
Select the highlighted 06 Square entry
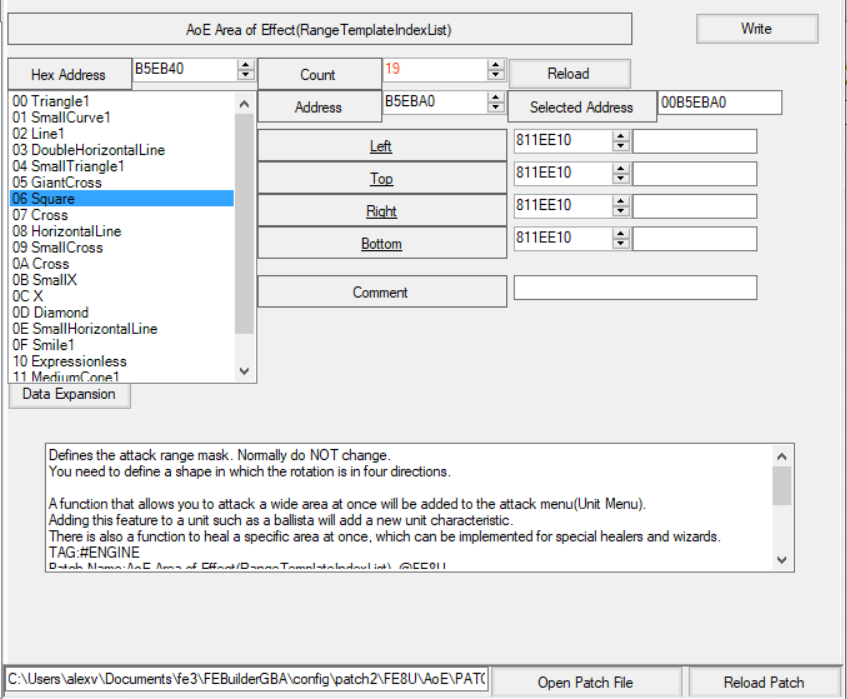[x=122, y=198]
